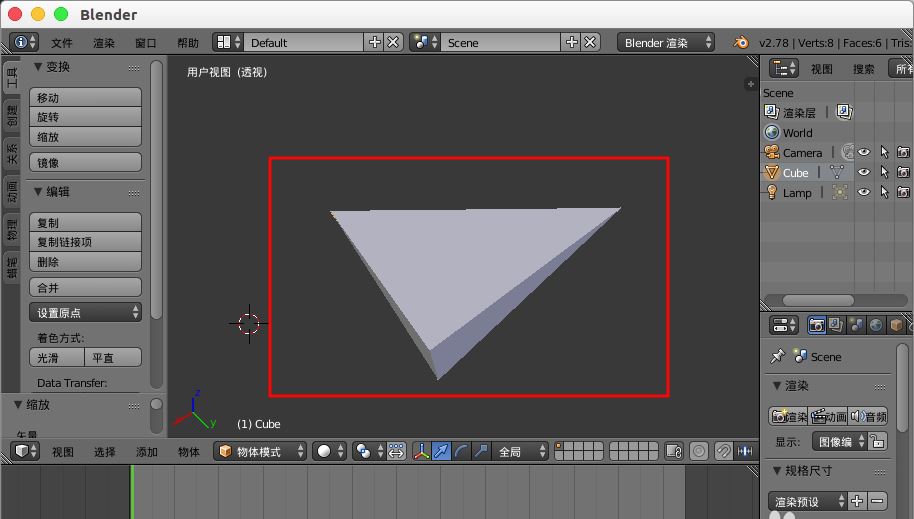Click the Lamp data icon in outliner
The height and width of the screenshot is (519, 914).
[840, 192]
